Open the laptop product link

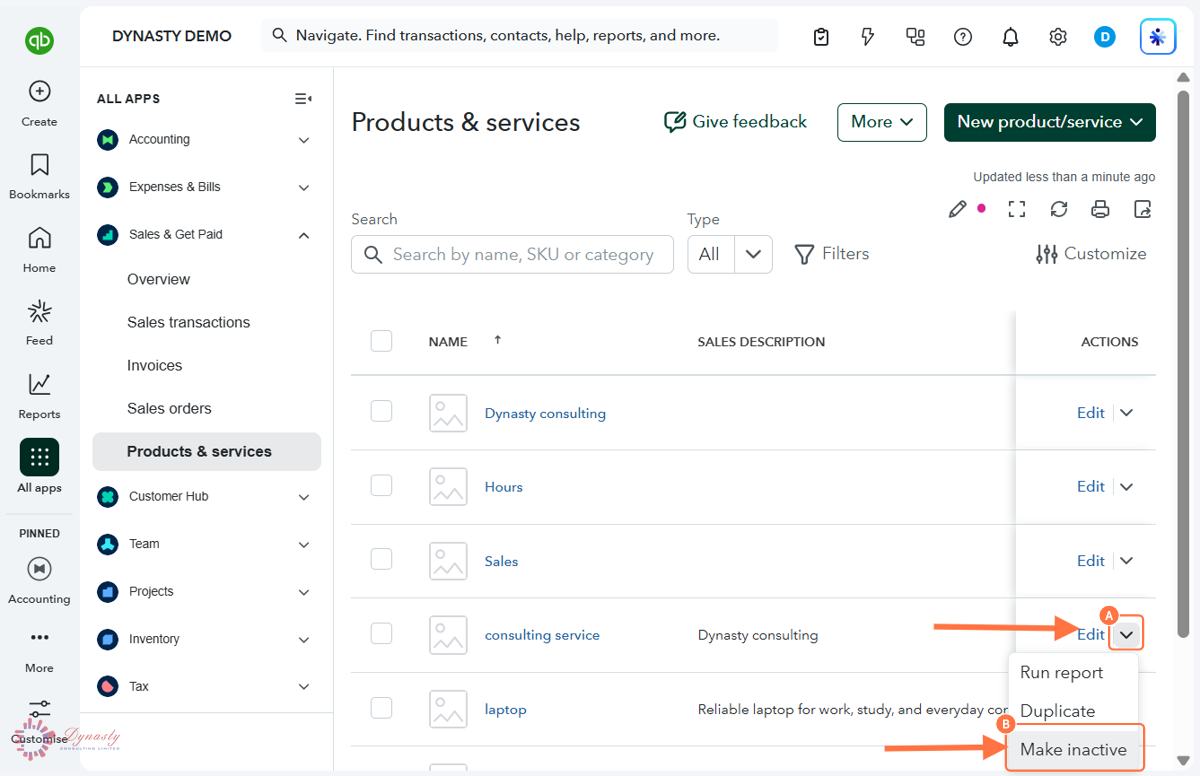505,709
